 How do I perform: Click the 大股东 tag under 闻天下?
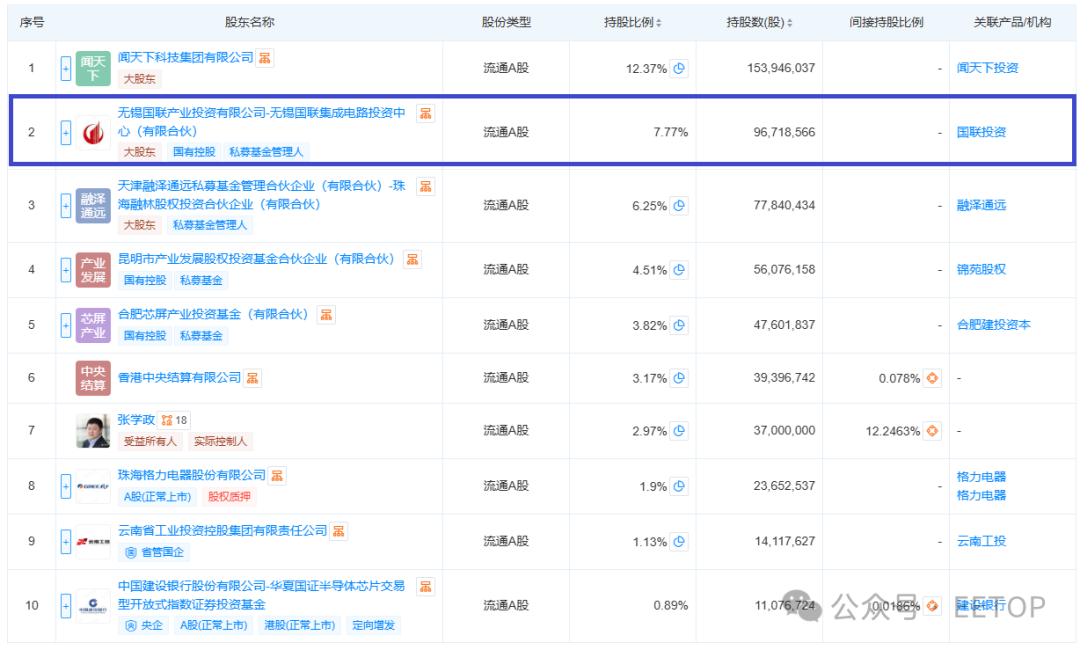(x=139, y=78)
